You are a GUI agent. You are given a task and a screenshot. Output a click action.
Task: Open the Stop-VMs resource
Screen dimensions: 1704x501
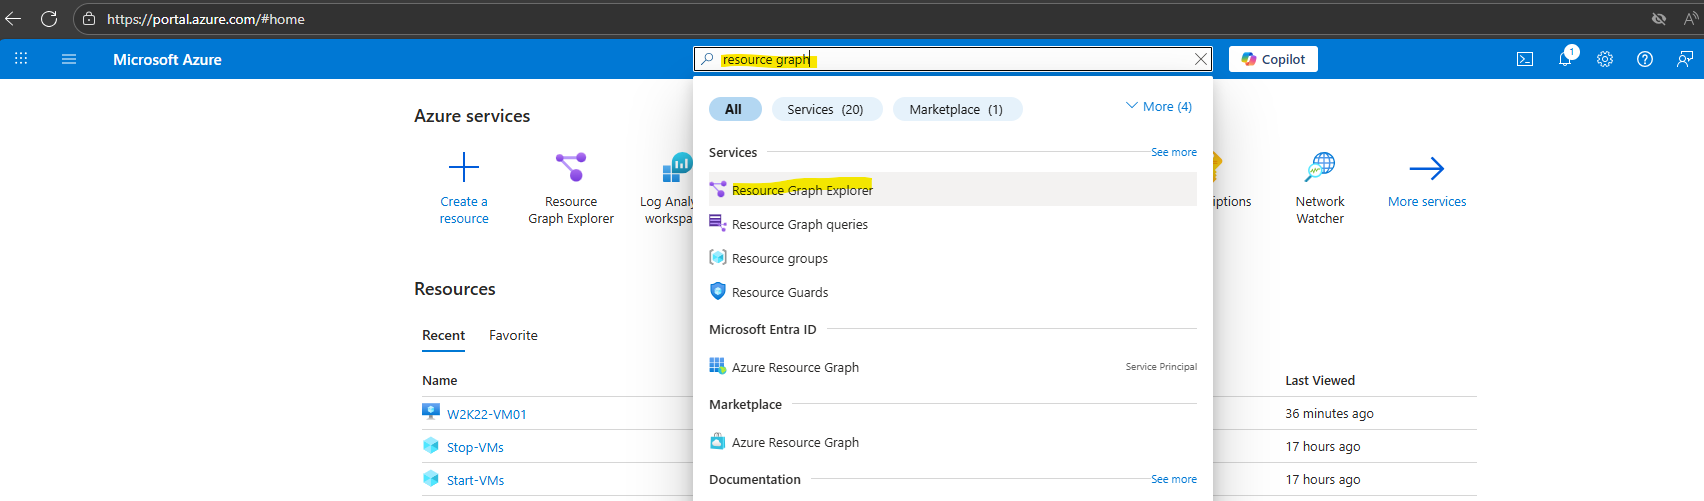(x=475, y=447)
